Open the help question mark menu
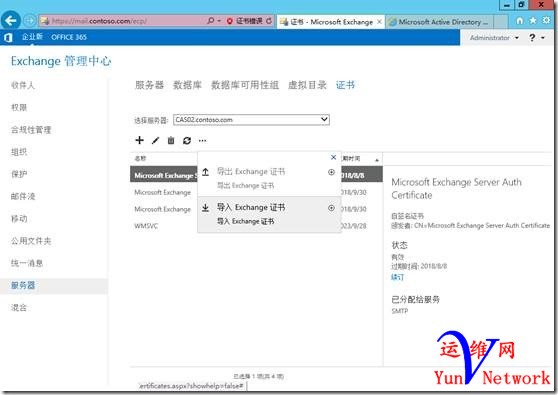Image resolution: width=558 pixels, height=395 pixels. pos(532,37)
